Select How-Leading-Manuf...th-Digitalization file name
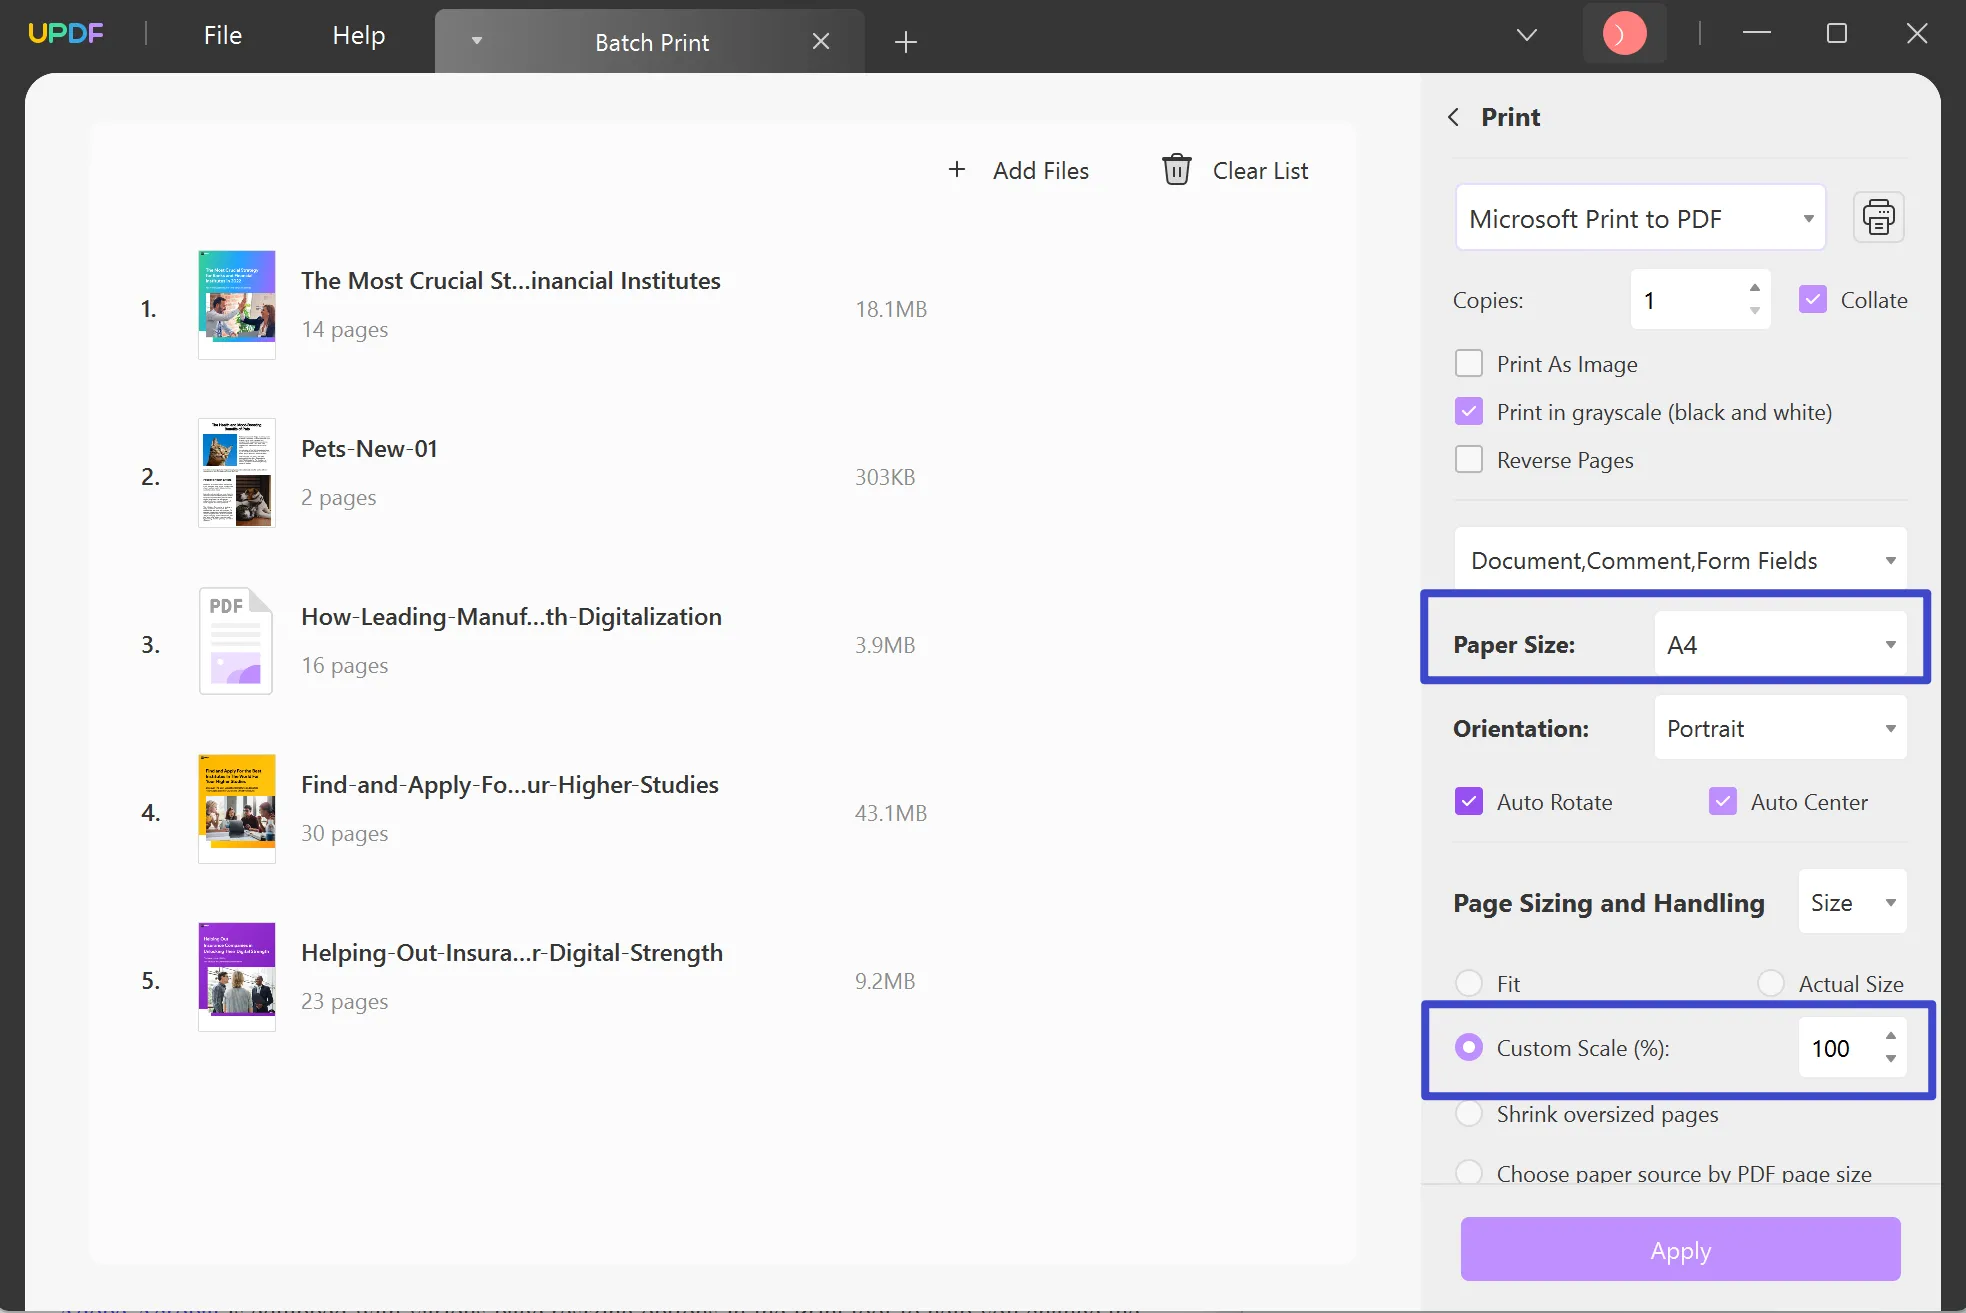Screen dimensions: 1966x1313 511,616
